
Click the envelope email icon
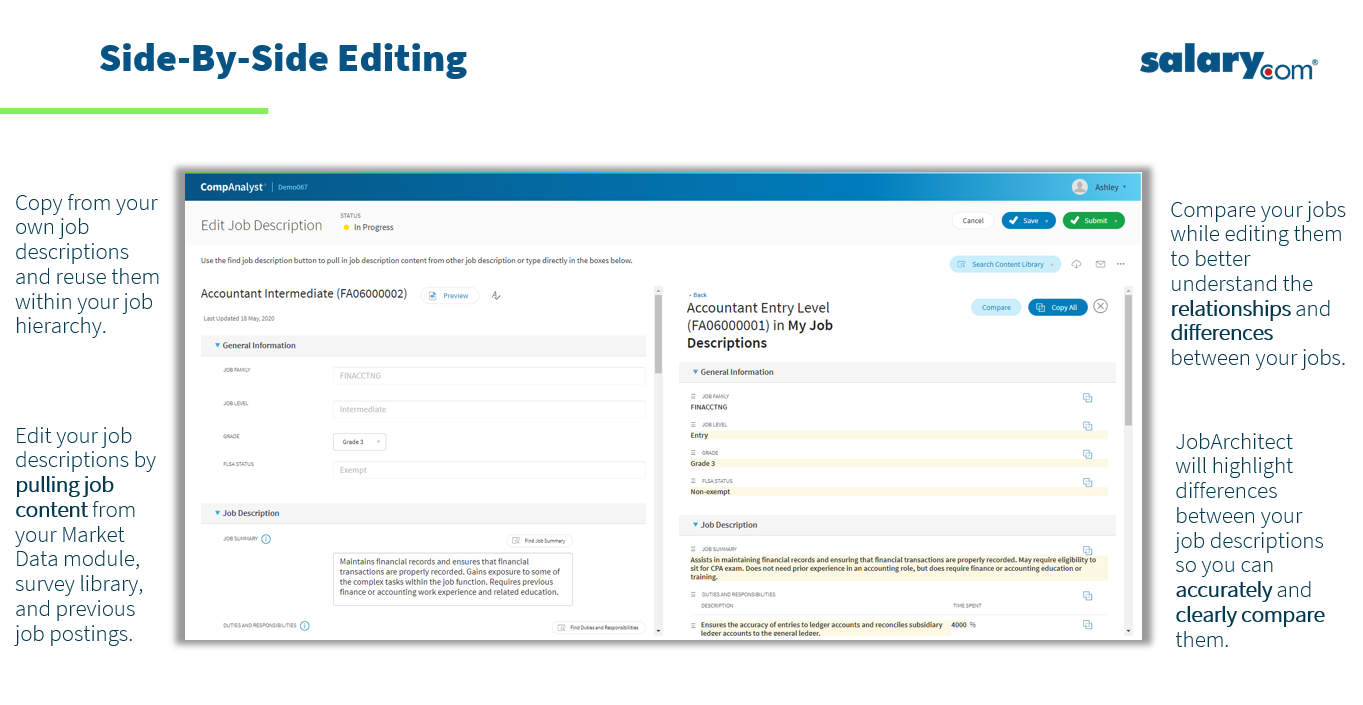click(x=1100, y=264)
